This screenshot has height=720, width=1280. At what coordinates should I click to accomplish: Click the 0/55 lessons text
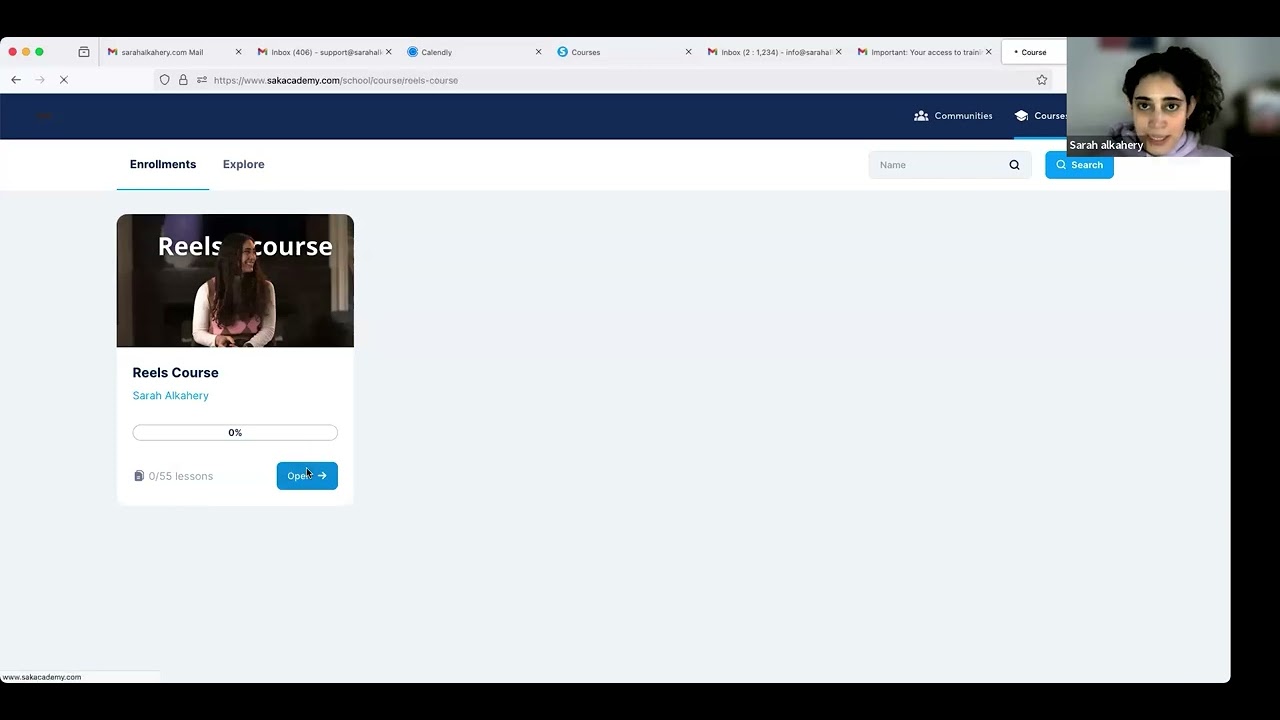[181, 476]
